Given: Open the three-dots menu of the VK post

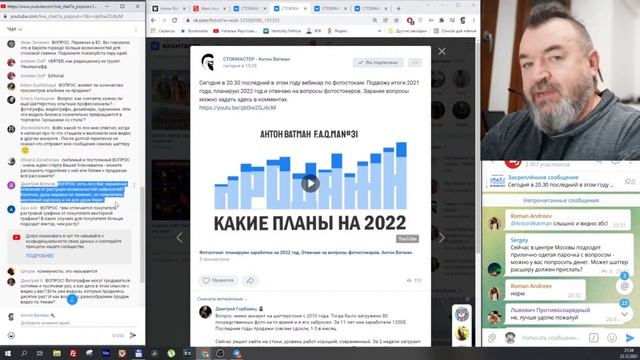Looking at the screenshot, I should (x=415, y=62).
